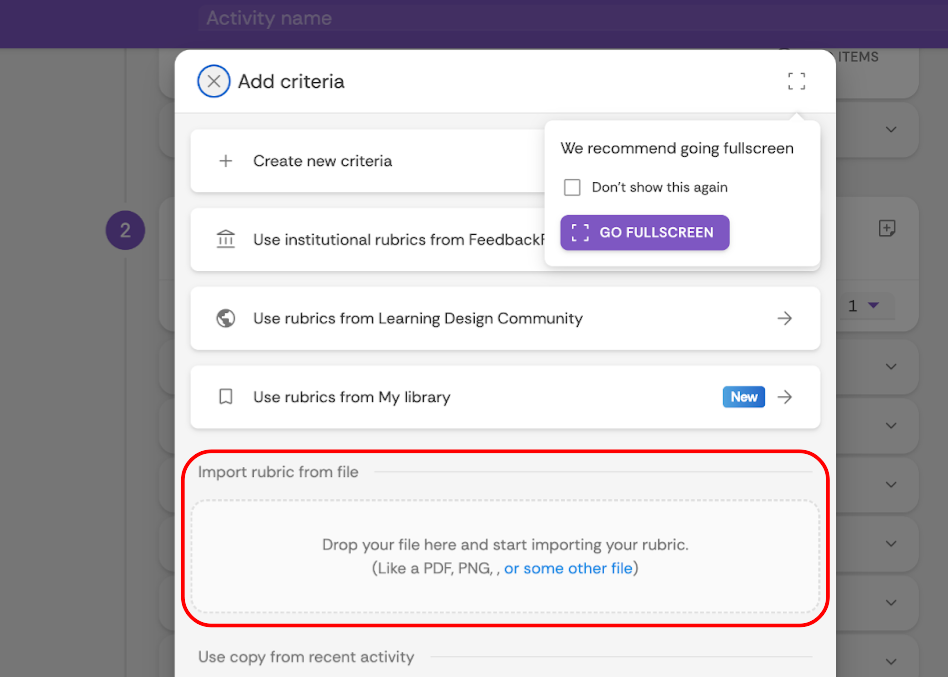
Task: Select the Create new criteria option
Action: pyautogui.click(x=322, y=161)
